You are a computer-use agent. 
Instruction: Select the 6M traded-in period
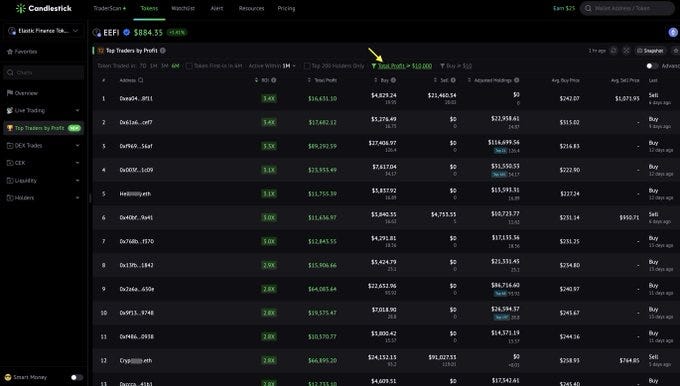click(176, 66)
